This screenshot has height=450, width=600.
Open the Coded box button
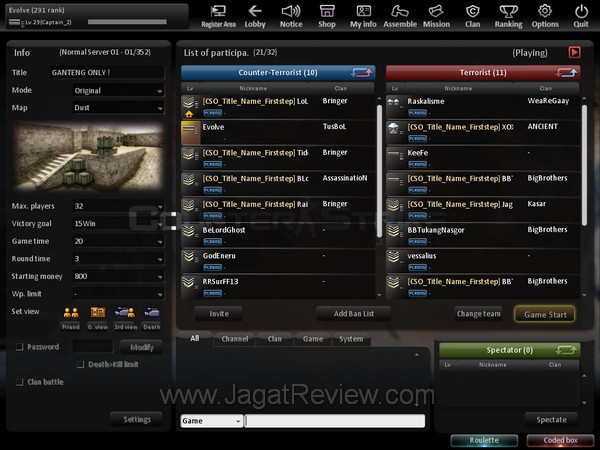[x=560, y=440]
